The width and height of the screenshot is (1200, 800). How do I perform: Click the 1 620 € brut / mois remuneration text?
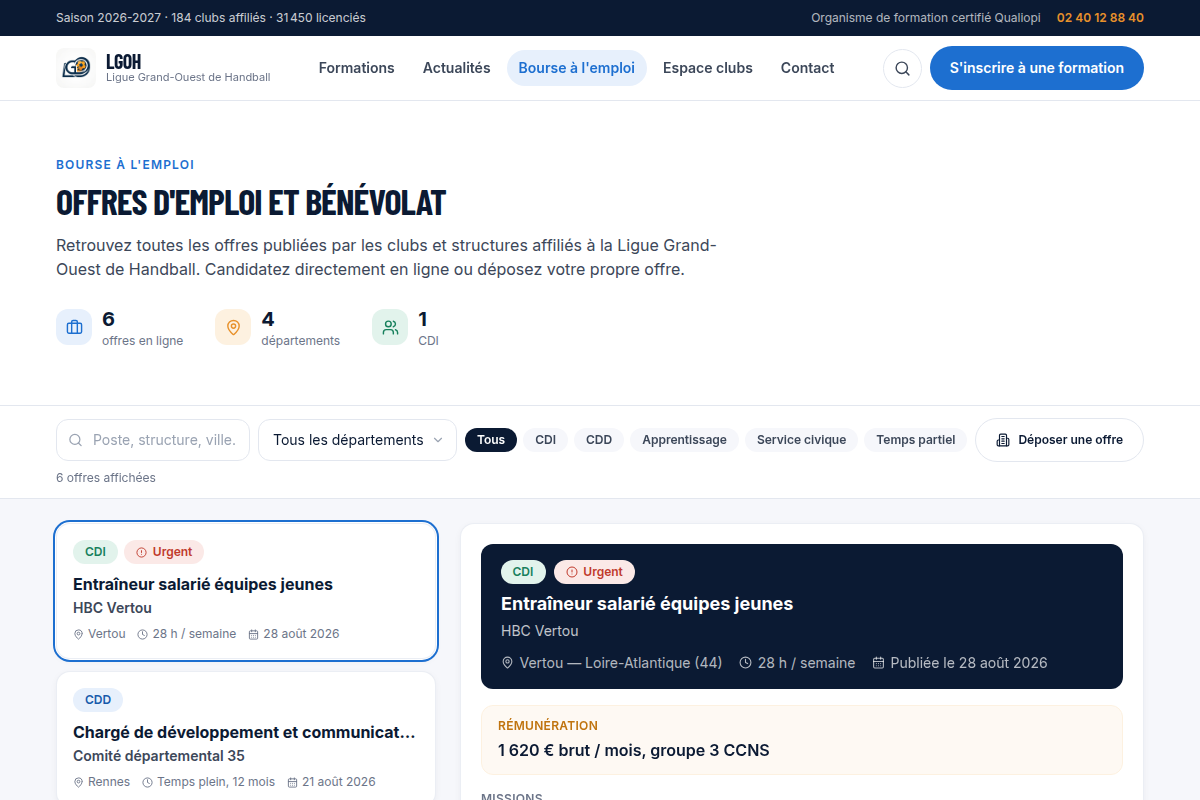(634, 750)
